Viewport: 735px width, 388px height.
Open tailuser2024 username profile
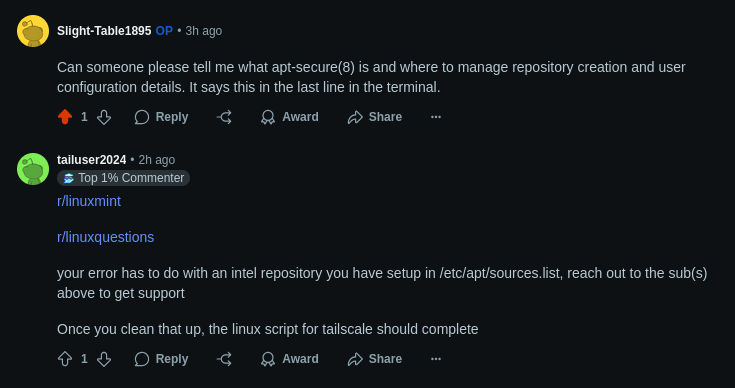pos(91,160)
